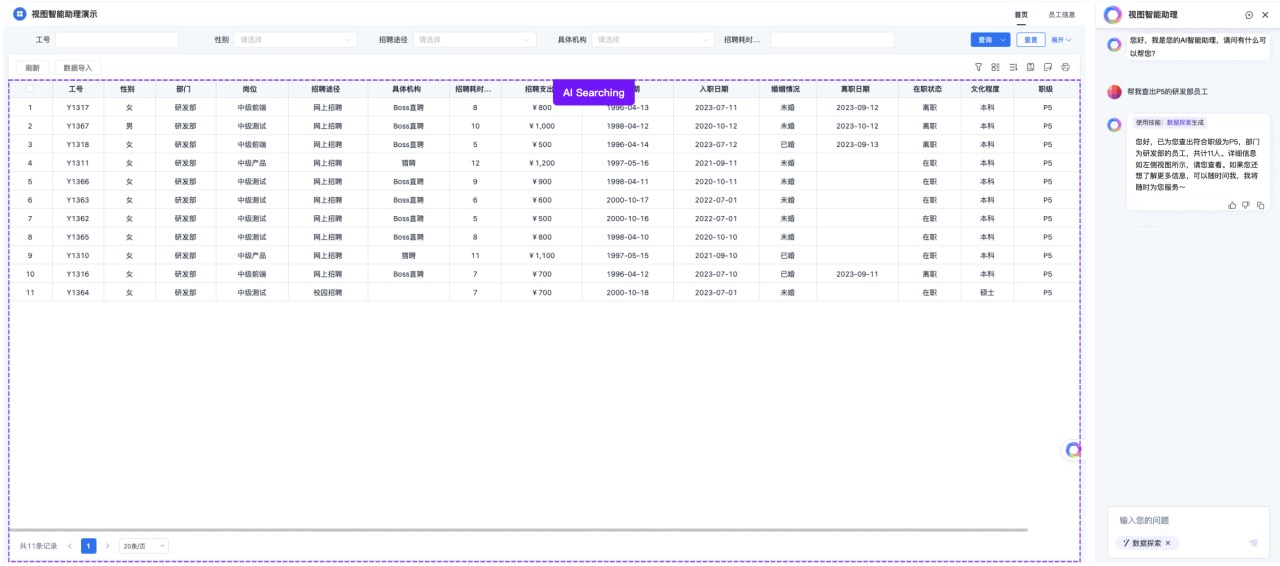
Task: Click the print icon in table toolbar
Action: pyautogui.click(x=1066, y=67)
